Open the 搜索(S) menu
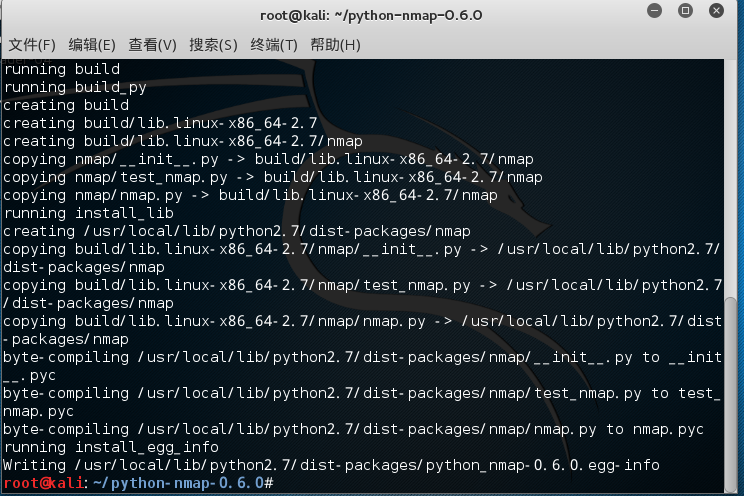The width and height of the screenshot is (744, 496). pos(213,45)
